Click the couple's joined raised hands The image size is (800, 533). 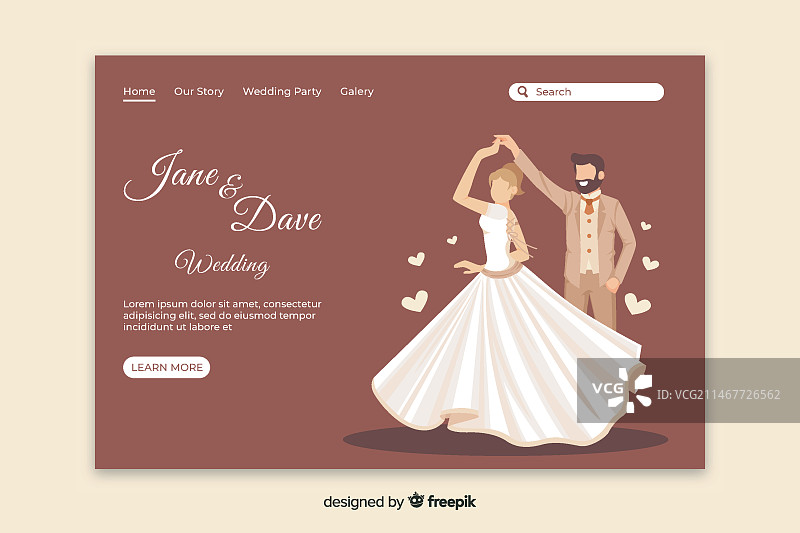(498, 142)
